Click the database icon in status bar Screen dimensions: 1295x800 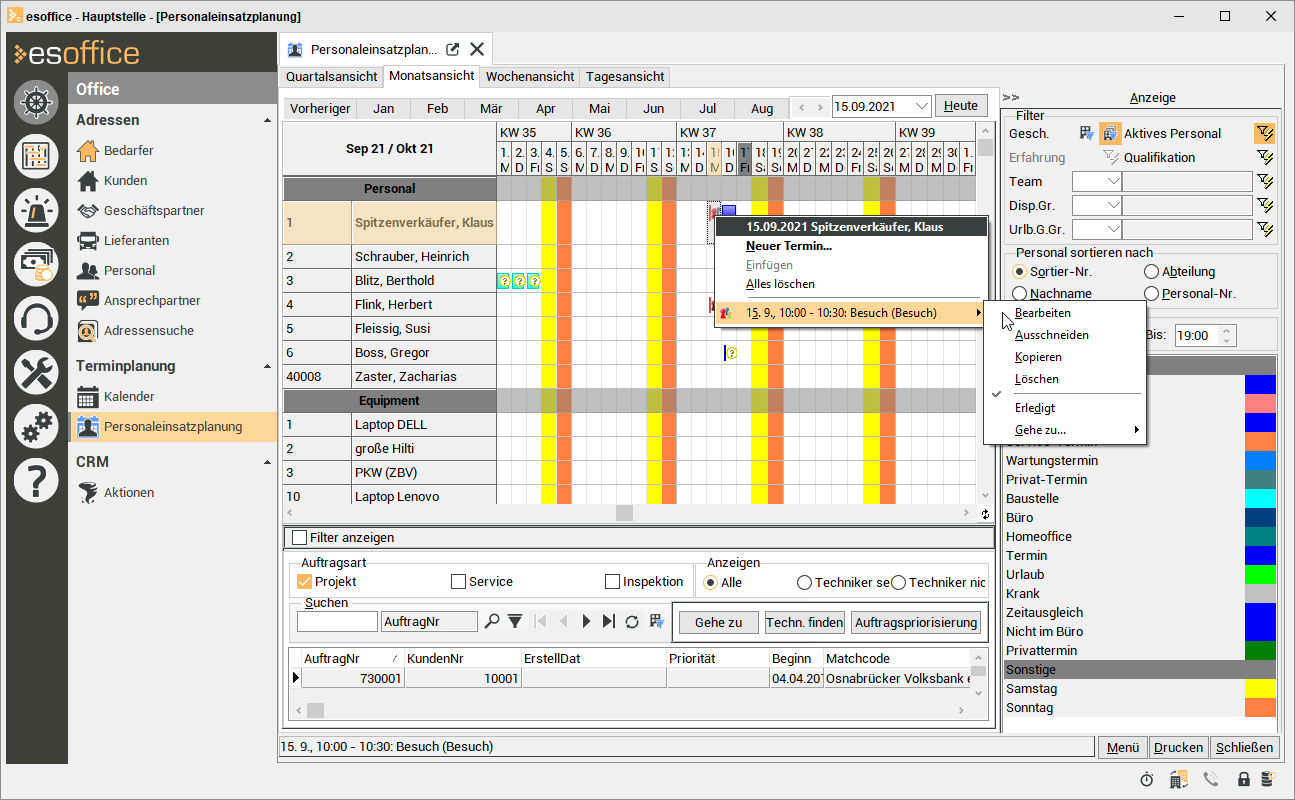click(1267, 779)
